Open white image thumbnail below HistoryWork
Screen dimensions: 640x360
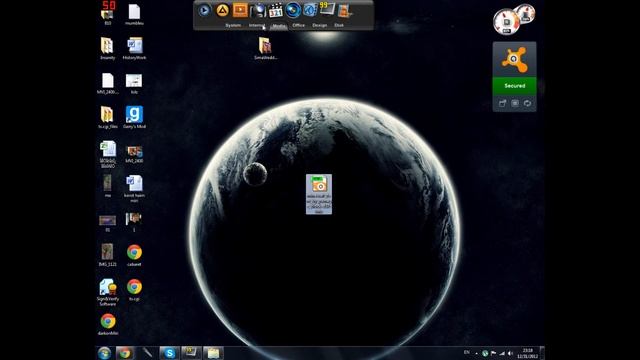(x=134, y=83)
